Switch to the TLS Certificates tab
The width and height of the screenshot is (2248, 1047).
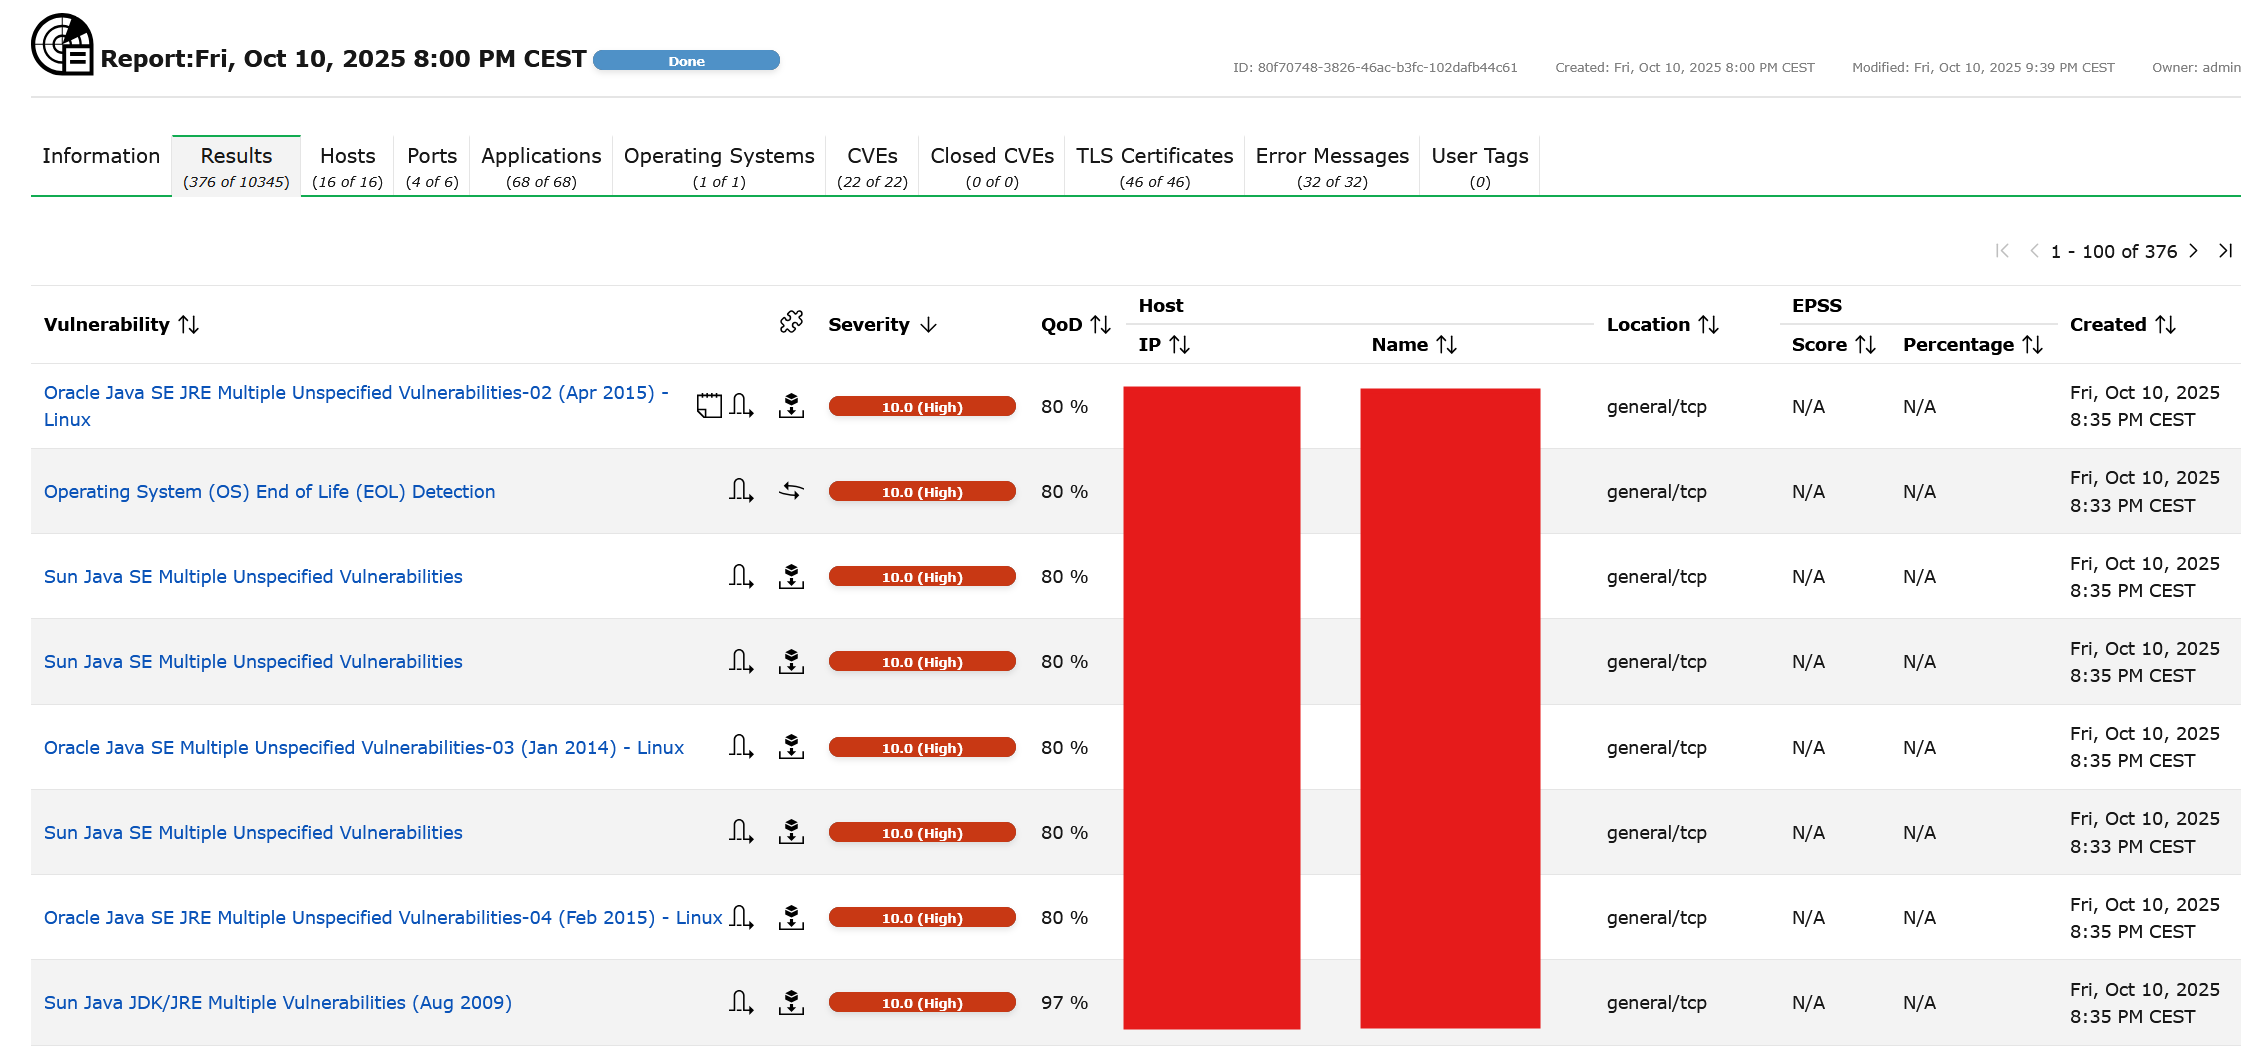[1154, 166]
